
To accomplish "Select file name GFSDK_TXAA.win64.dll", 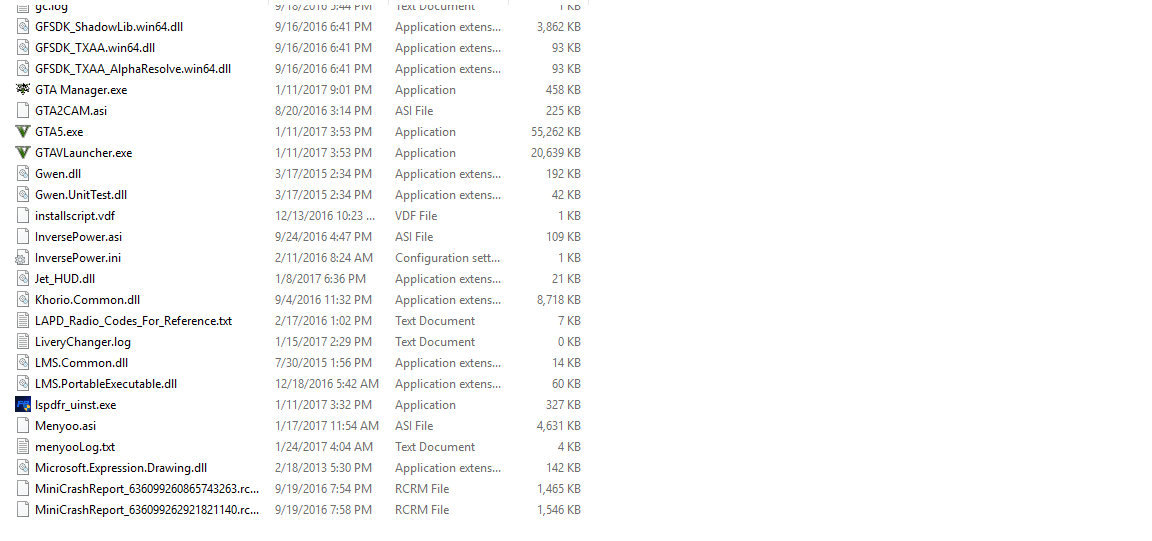I will click(x=95, y=48).
